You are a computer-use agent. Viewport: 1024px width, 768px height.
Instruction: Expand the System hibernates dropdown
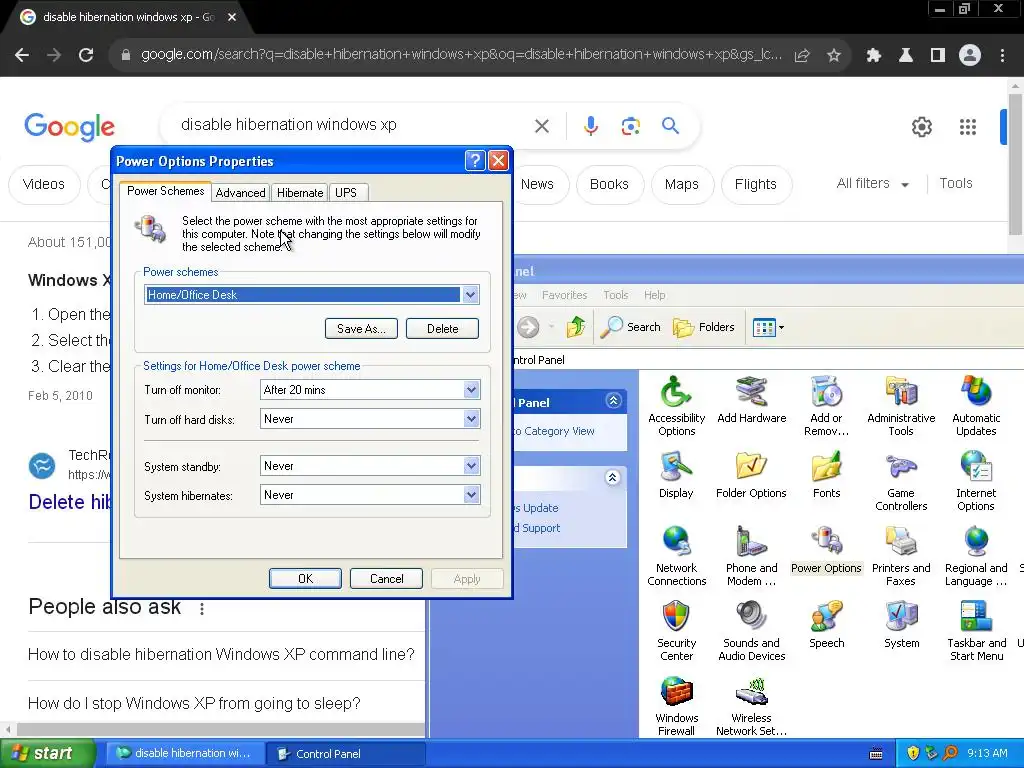tap(471, 494)
